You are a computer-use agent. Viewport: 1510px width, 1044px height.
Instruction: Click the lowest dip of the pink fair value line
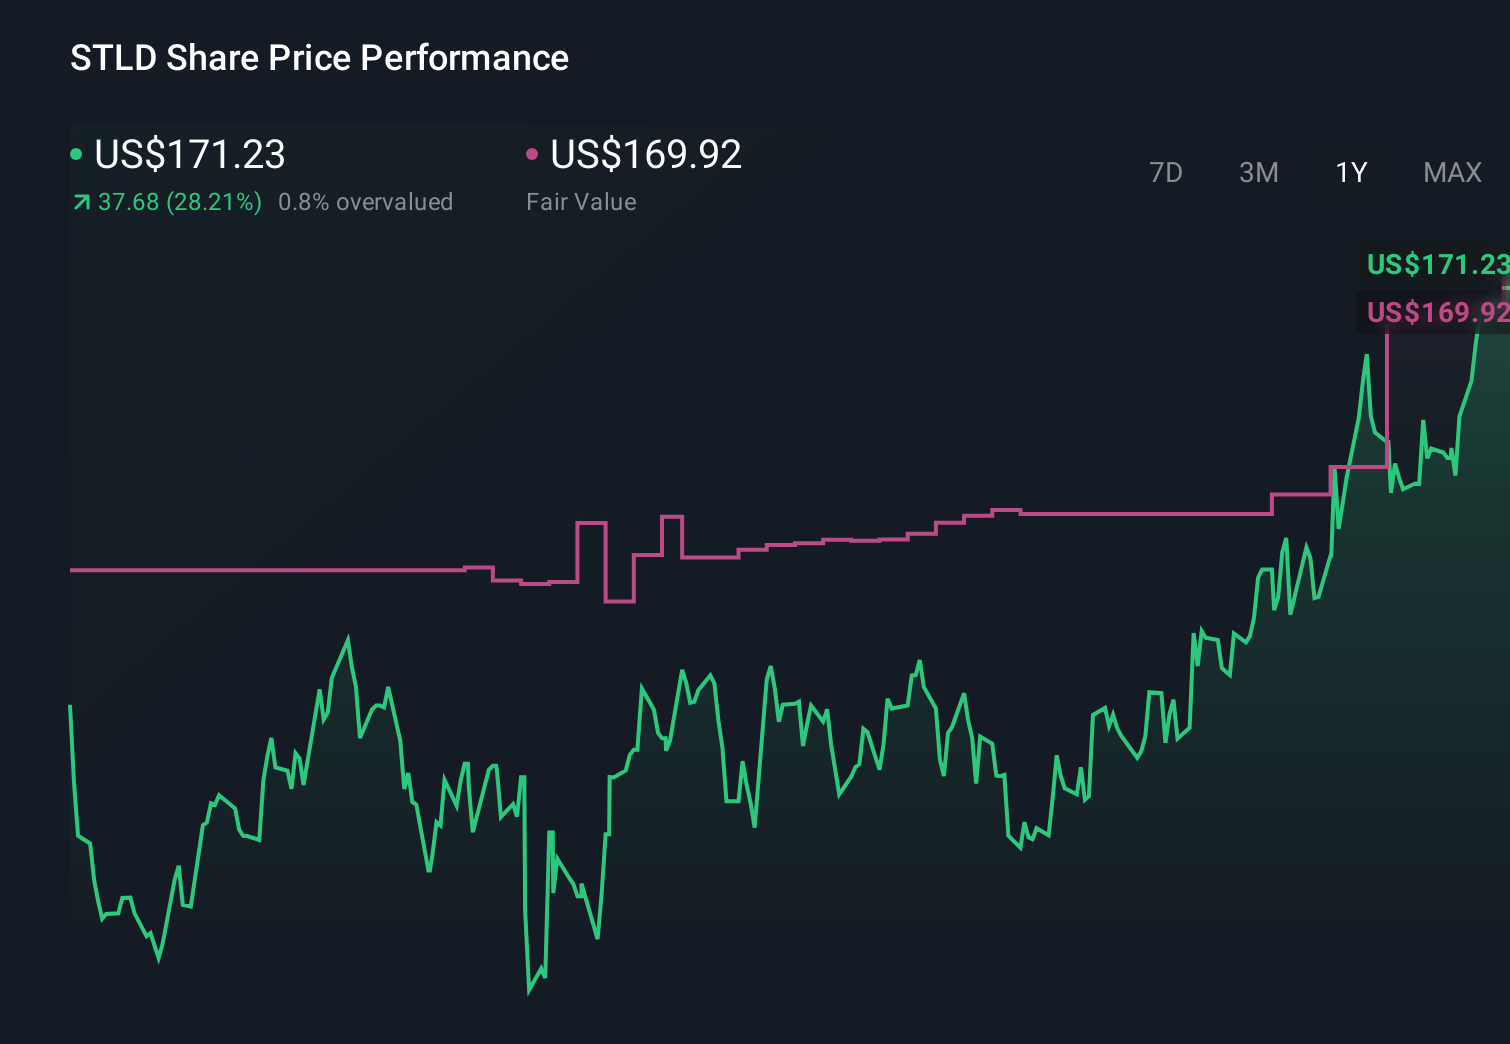click(620, 601)
